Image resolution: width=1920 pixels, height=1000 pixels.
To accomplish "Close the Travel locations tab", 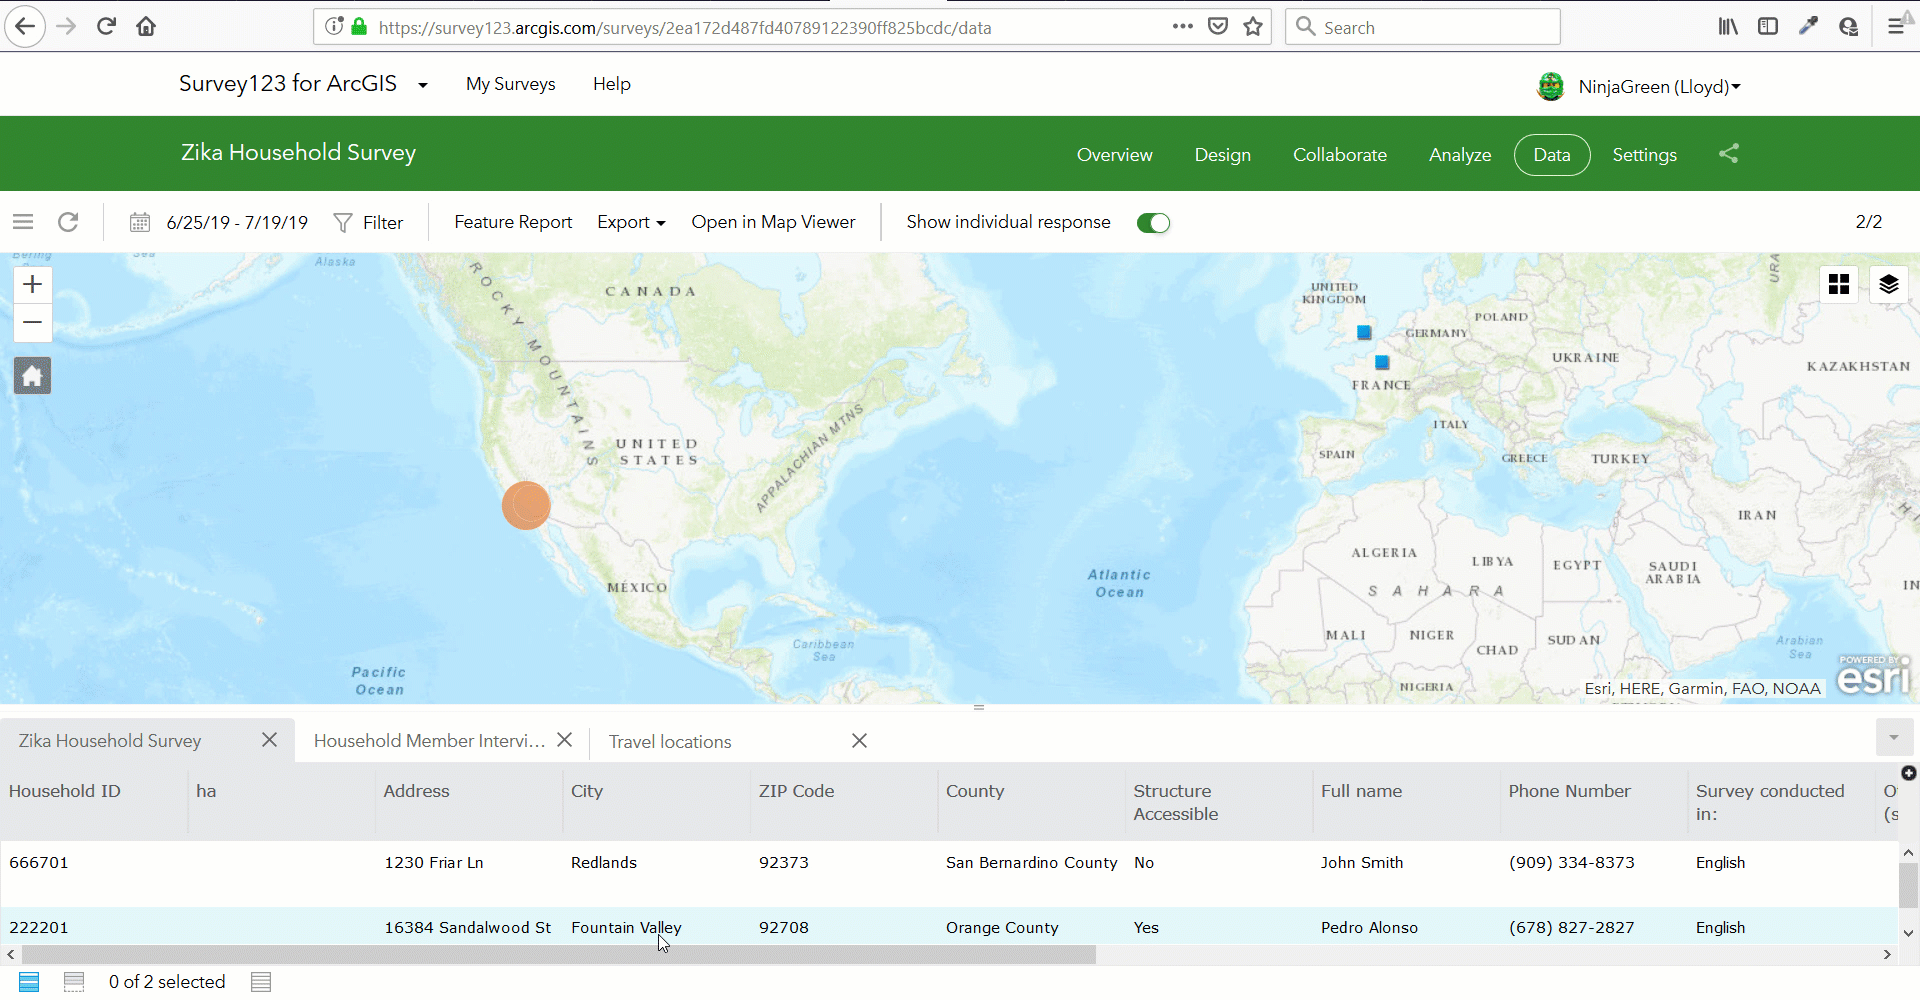I will 859,741.
